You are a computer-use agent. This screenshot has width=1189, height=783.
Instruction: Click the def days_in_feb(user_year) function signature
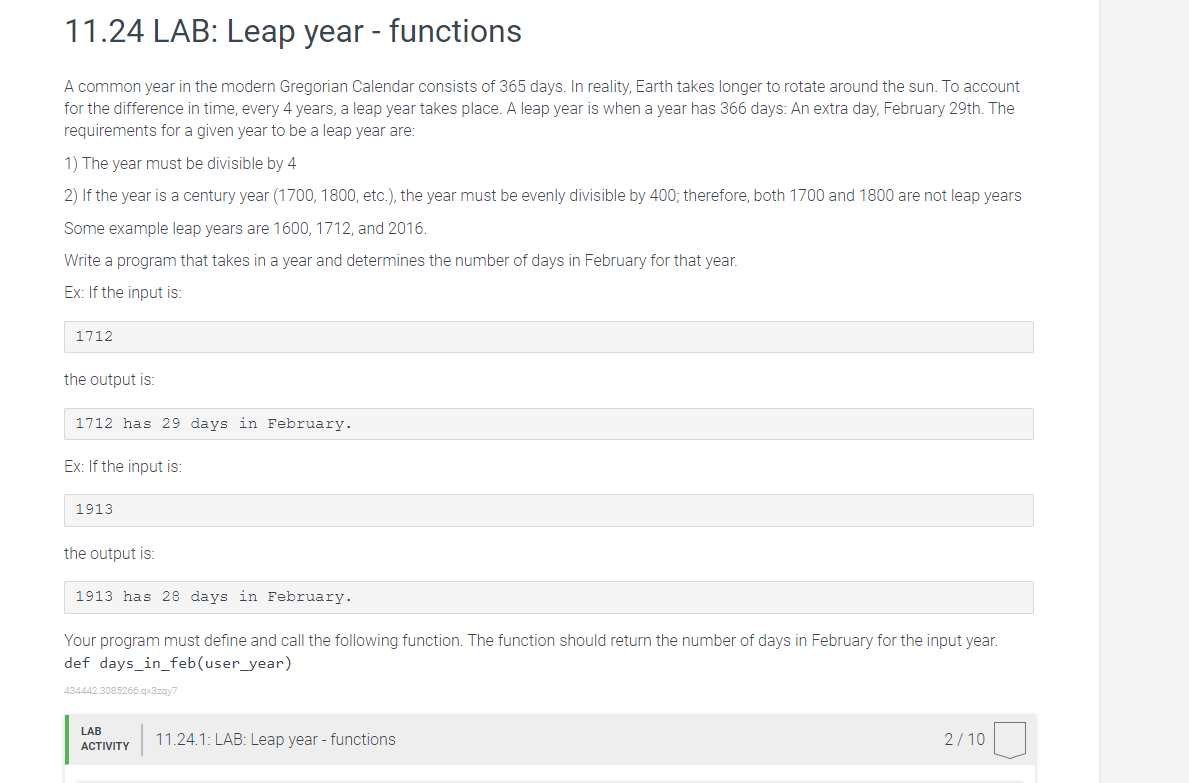178,663
